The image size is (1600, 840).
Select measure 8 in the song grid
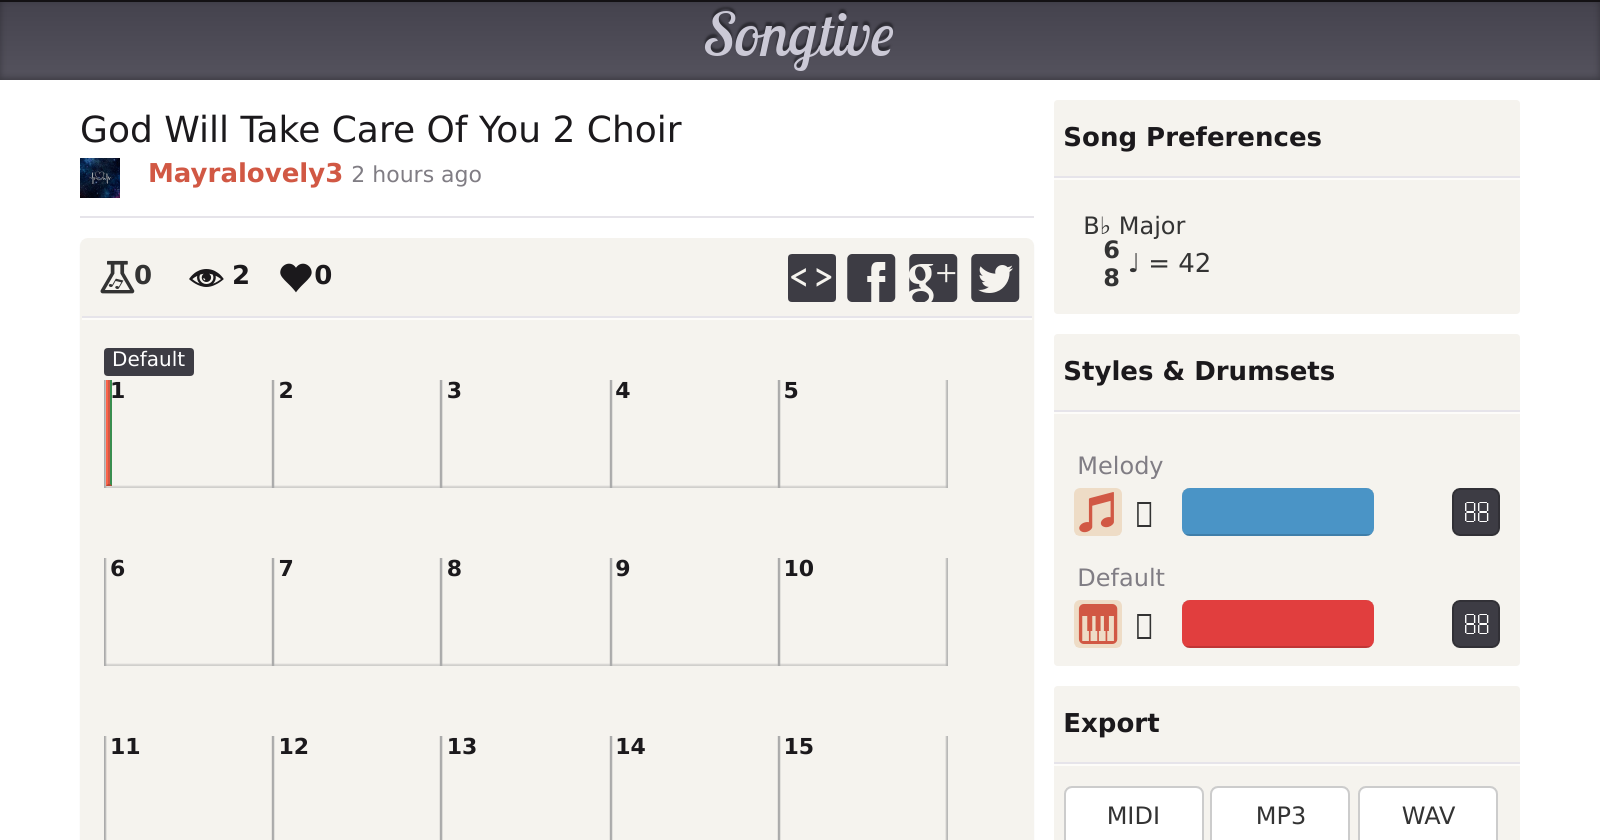pyautogui.click(x=525, y=612)
